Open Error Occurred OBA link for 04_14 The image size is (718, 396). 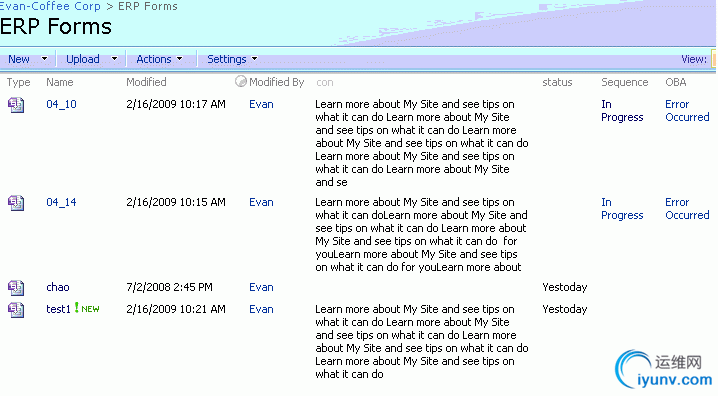click(x=687, y=209)
